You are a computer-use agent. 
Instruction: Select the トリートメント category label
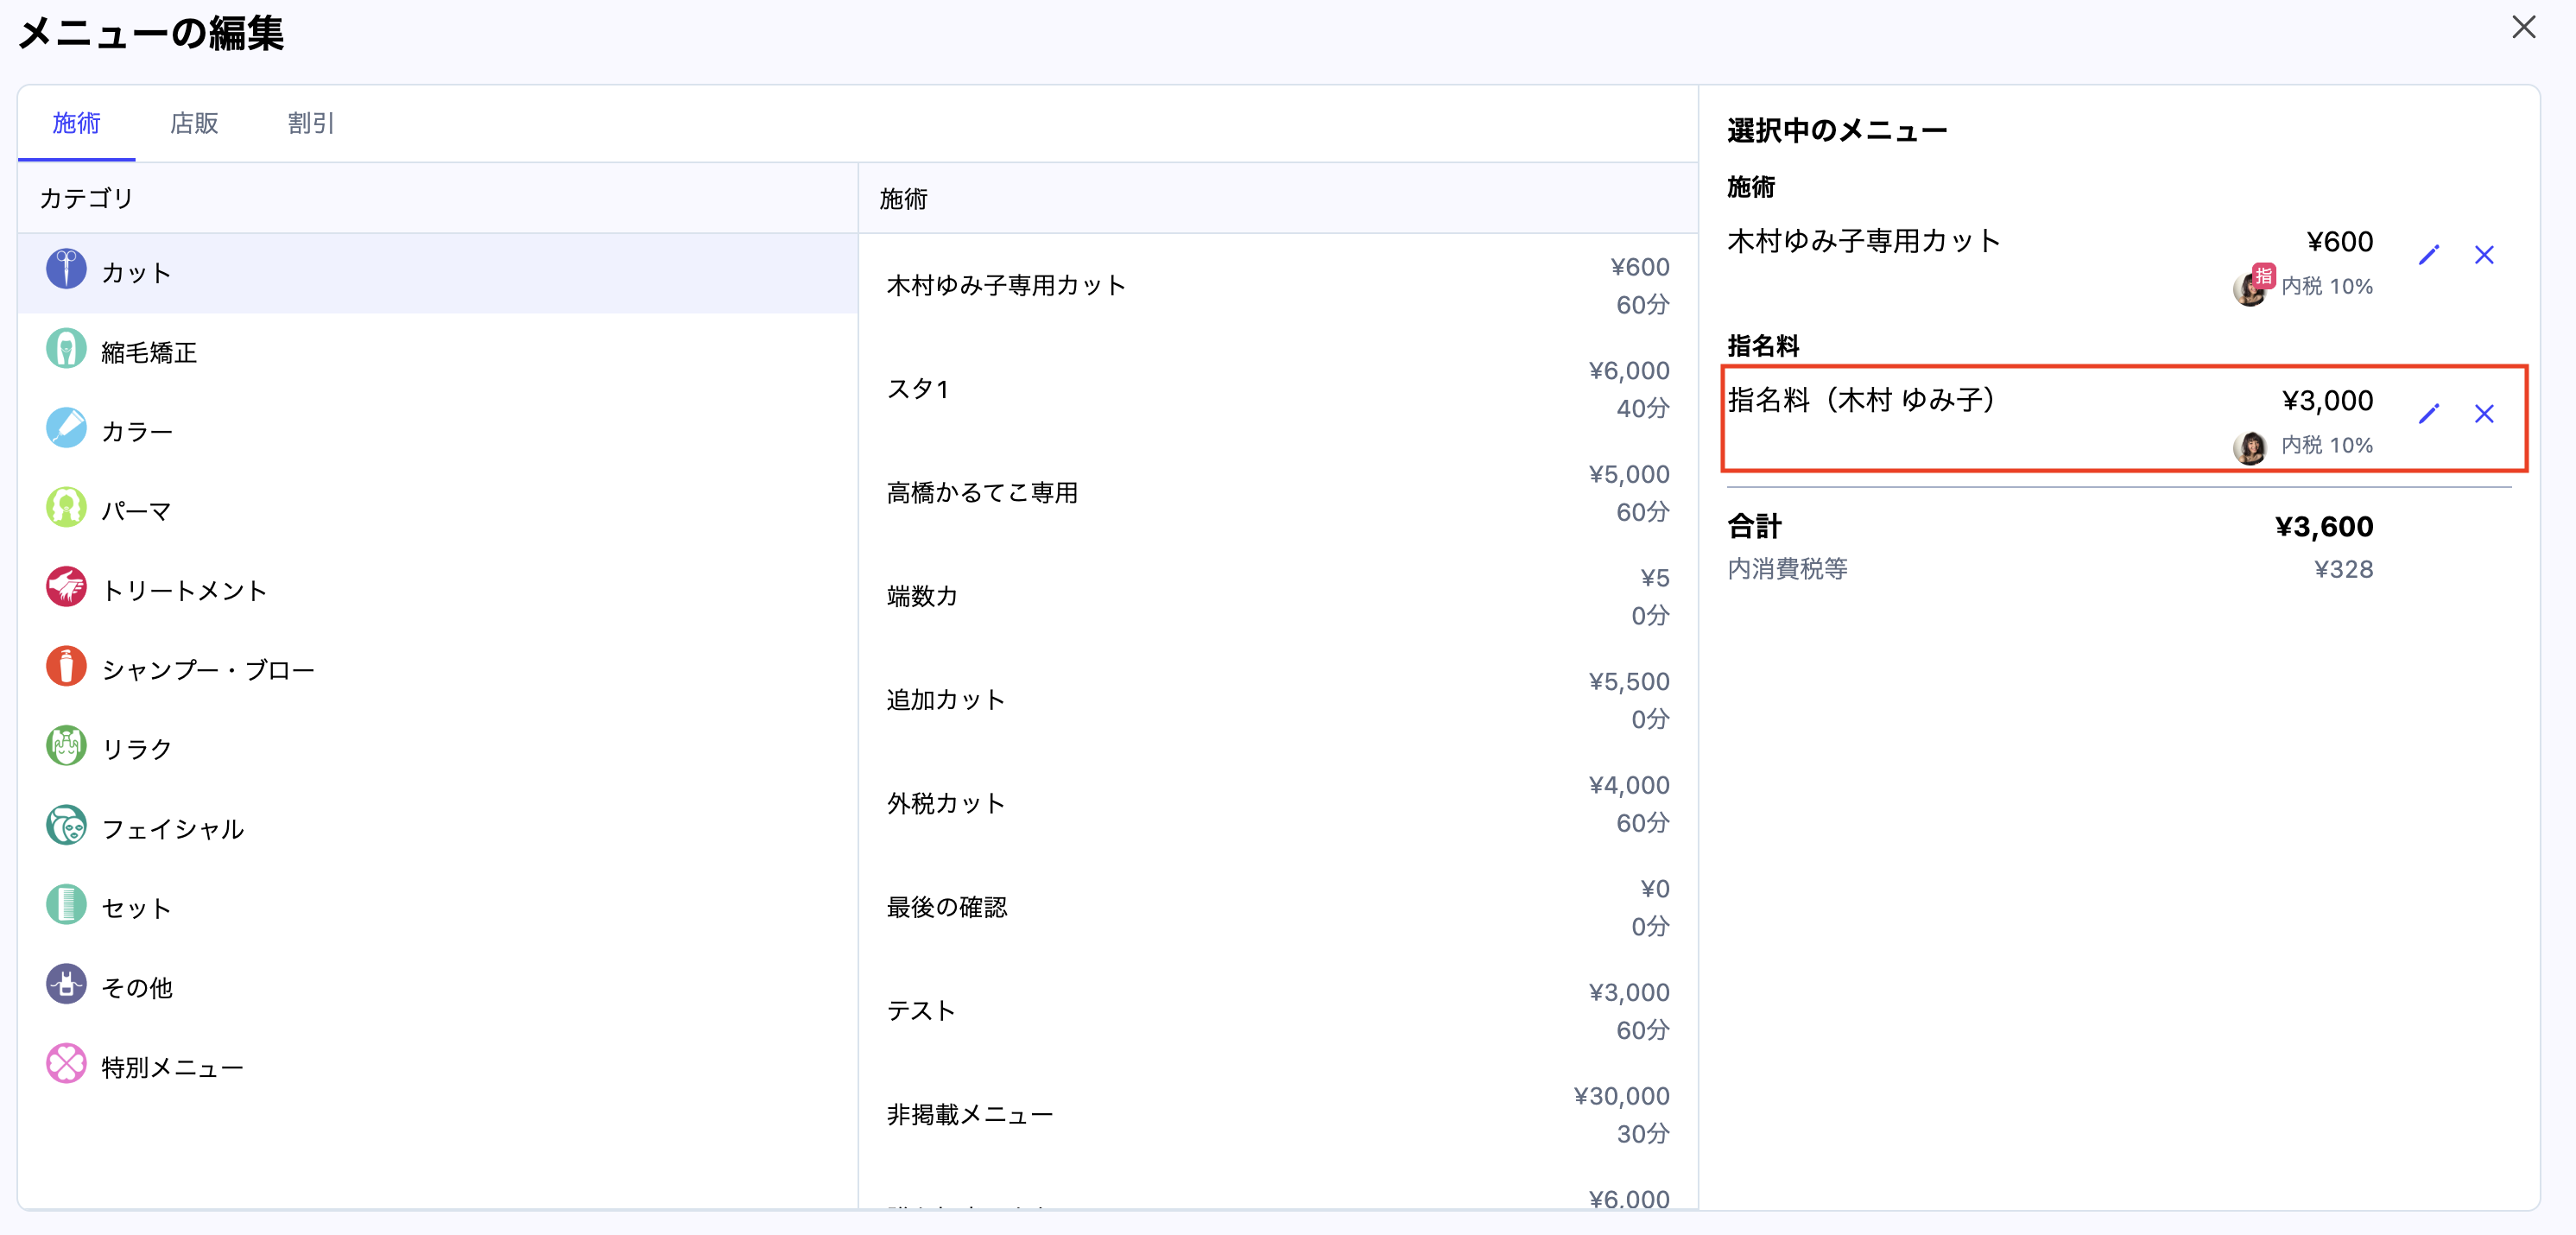pos(184,591)
